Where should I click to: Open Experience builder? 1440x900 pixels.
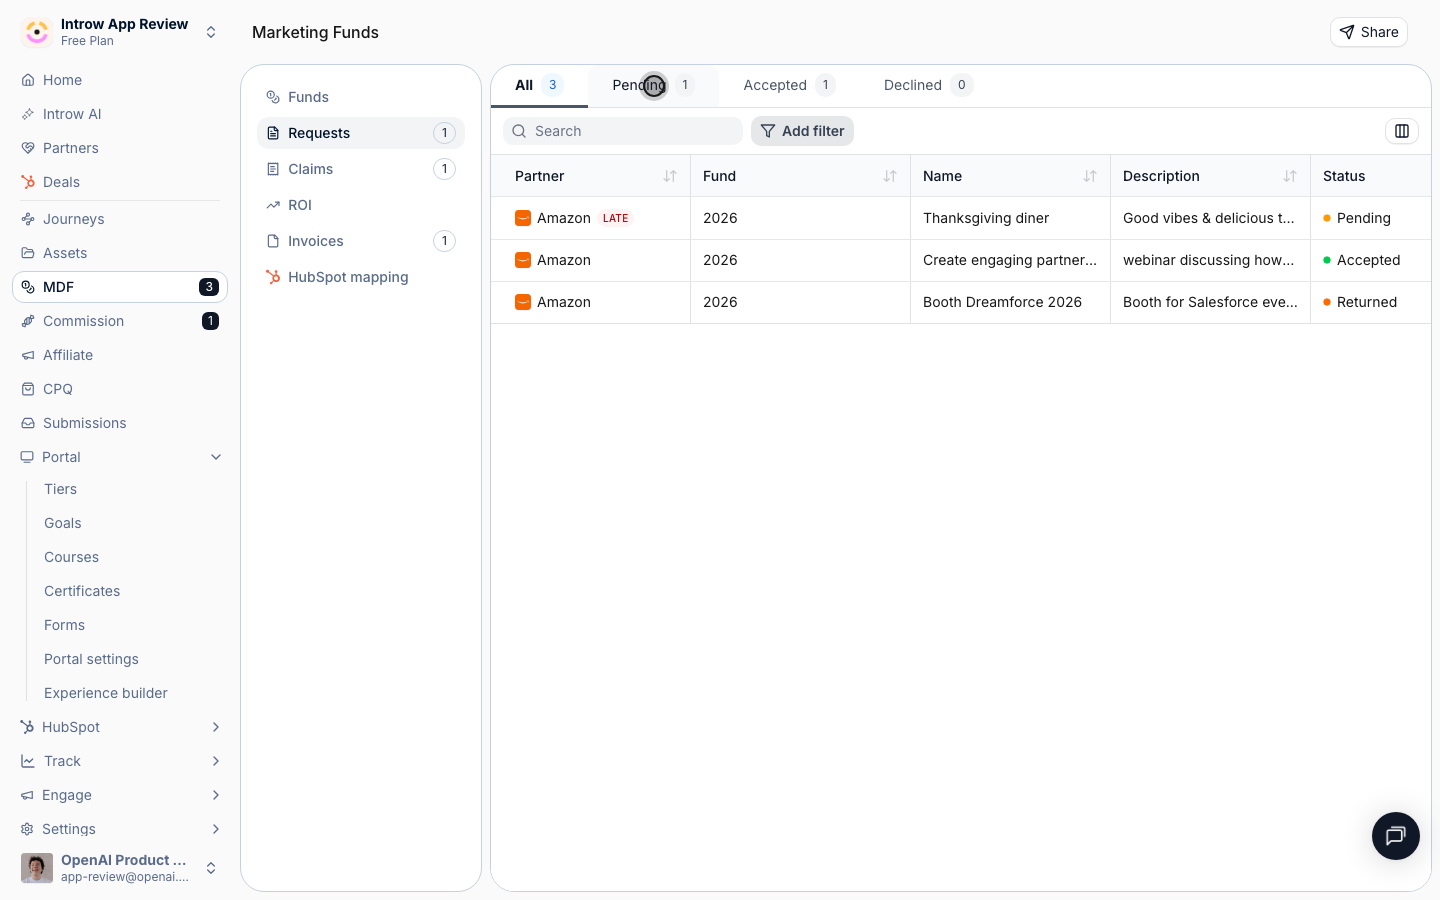(x=105, y=693)
